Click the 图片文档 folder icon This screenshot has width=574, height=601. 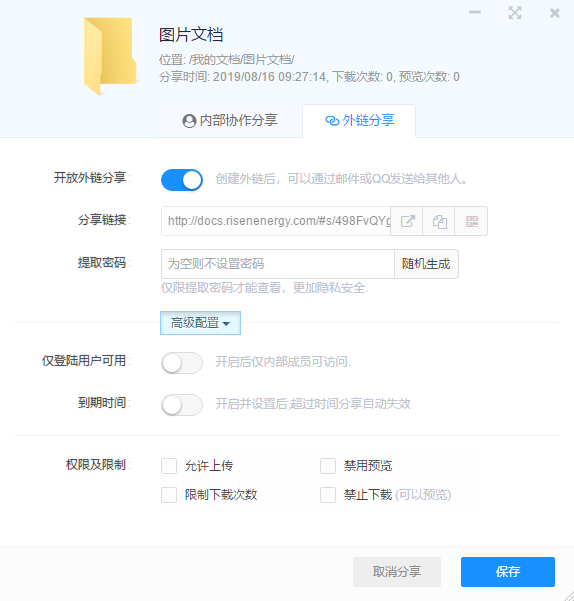pos(110,56)
